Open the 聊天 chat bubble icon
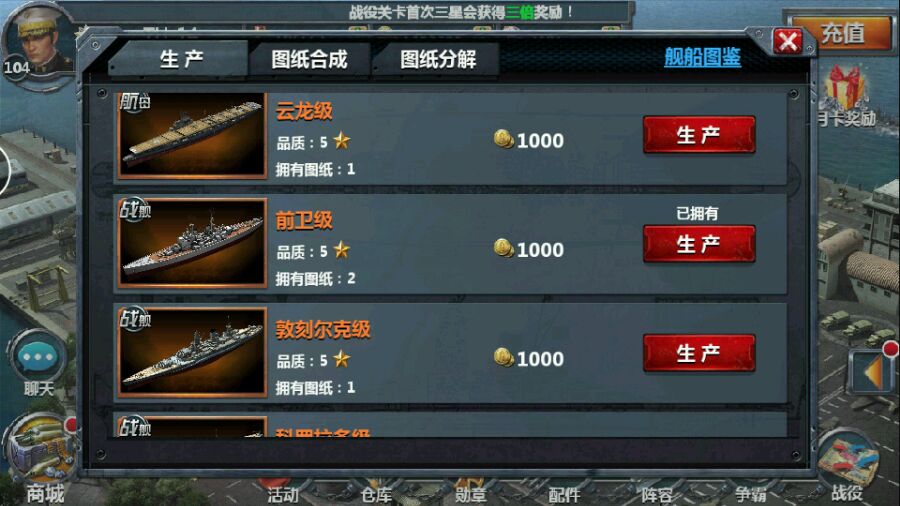 tap(38, 356)
